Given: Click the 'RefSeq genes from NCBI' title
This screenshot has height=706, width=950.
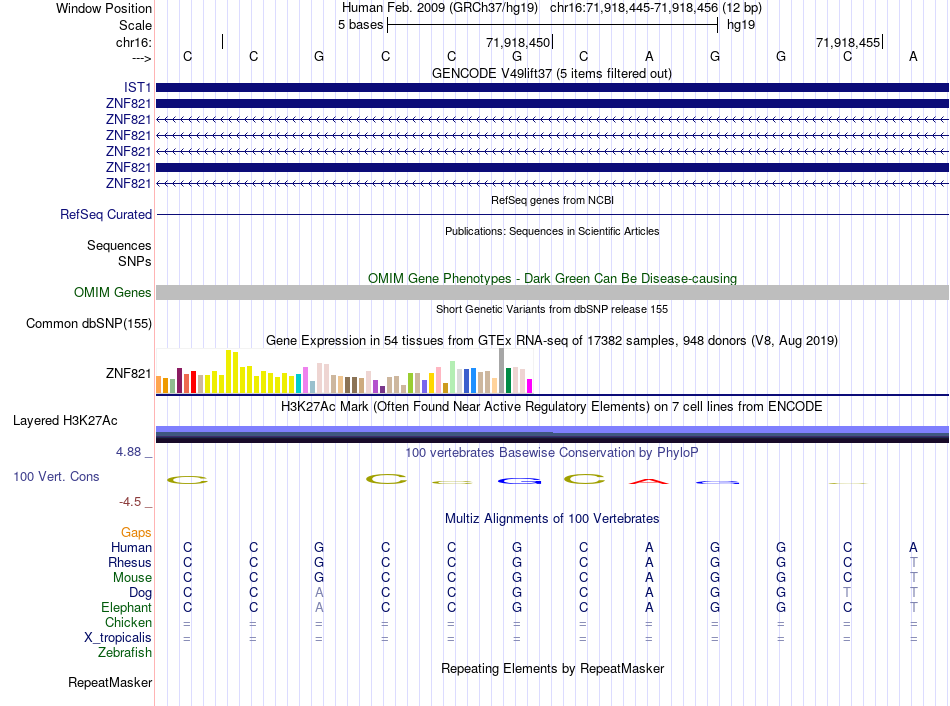Looking at the screenshot, I should (x=552, y=200).
